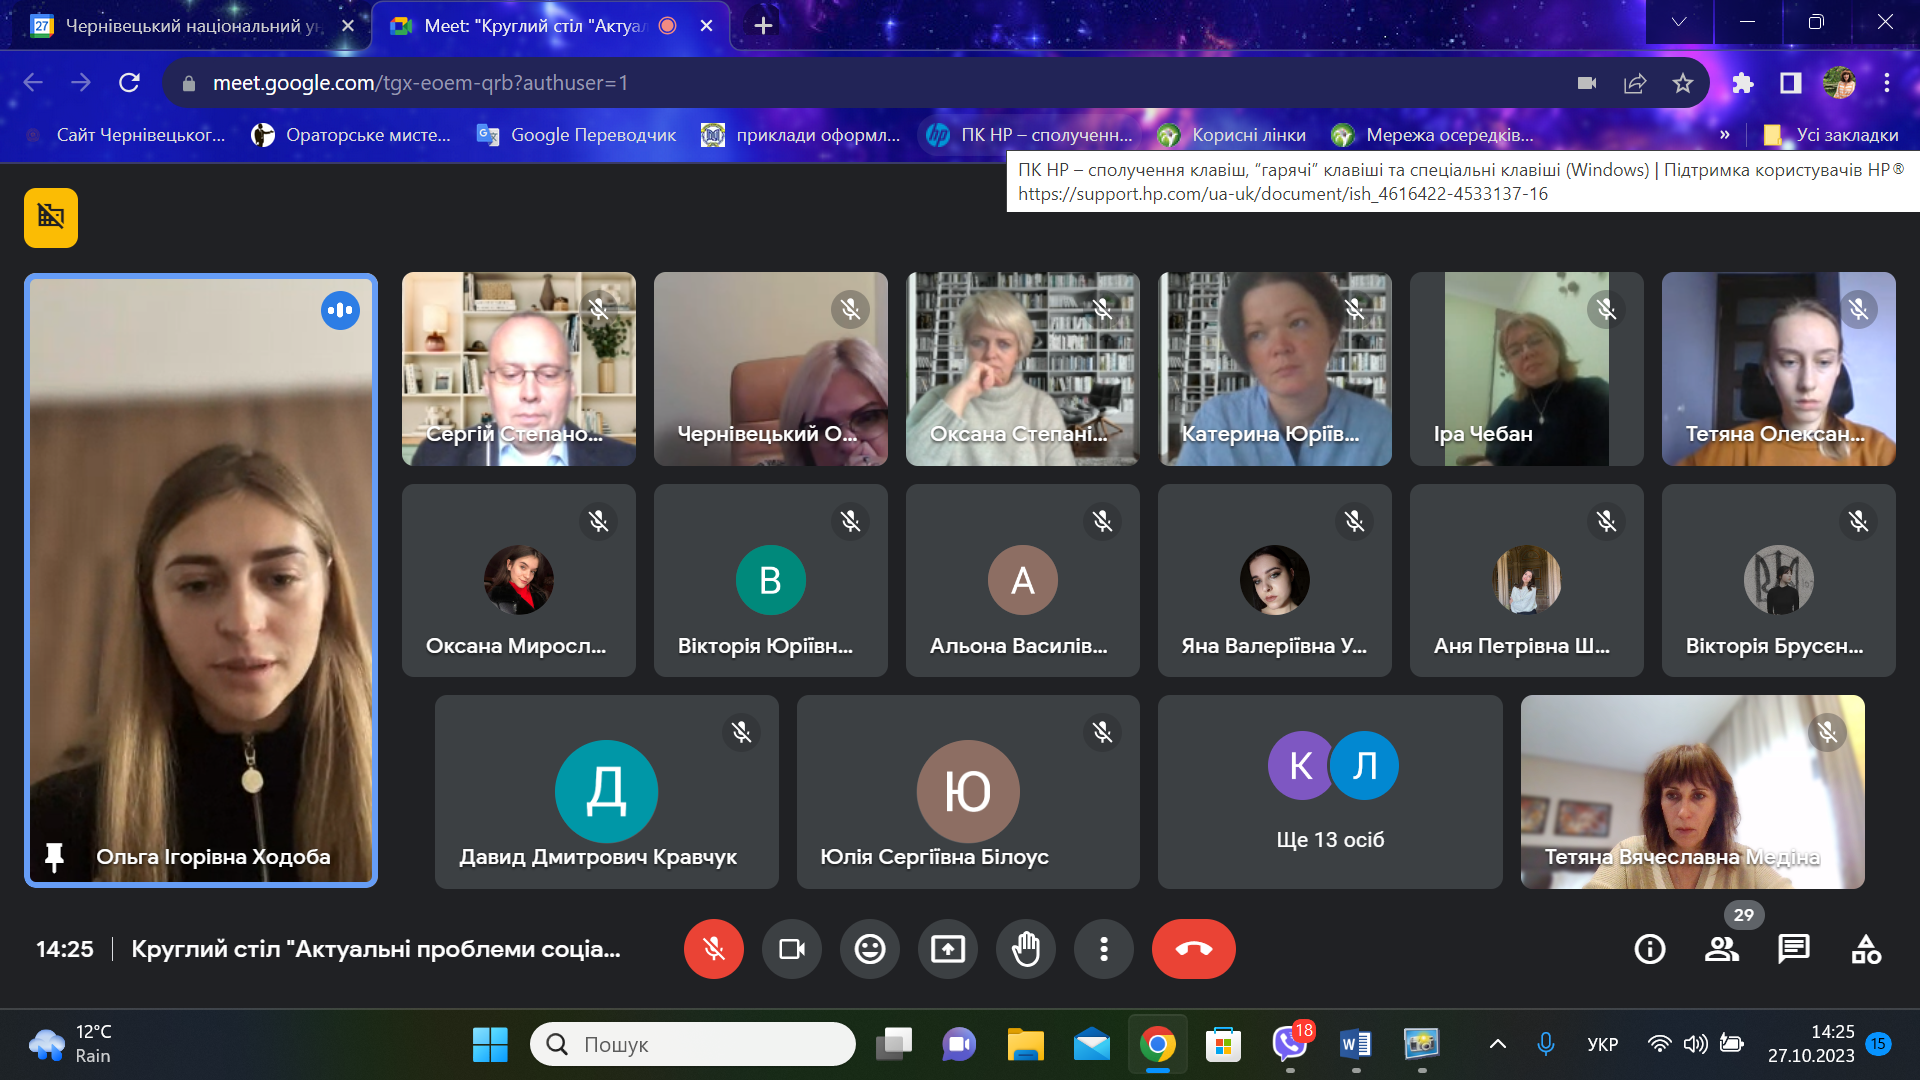The height and width of the screenshot is (1080, 1920).
Task: Show hidden system tray icons arrow
Action: coord(1497,1044)
